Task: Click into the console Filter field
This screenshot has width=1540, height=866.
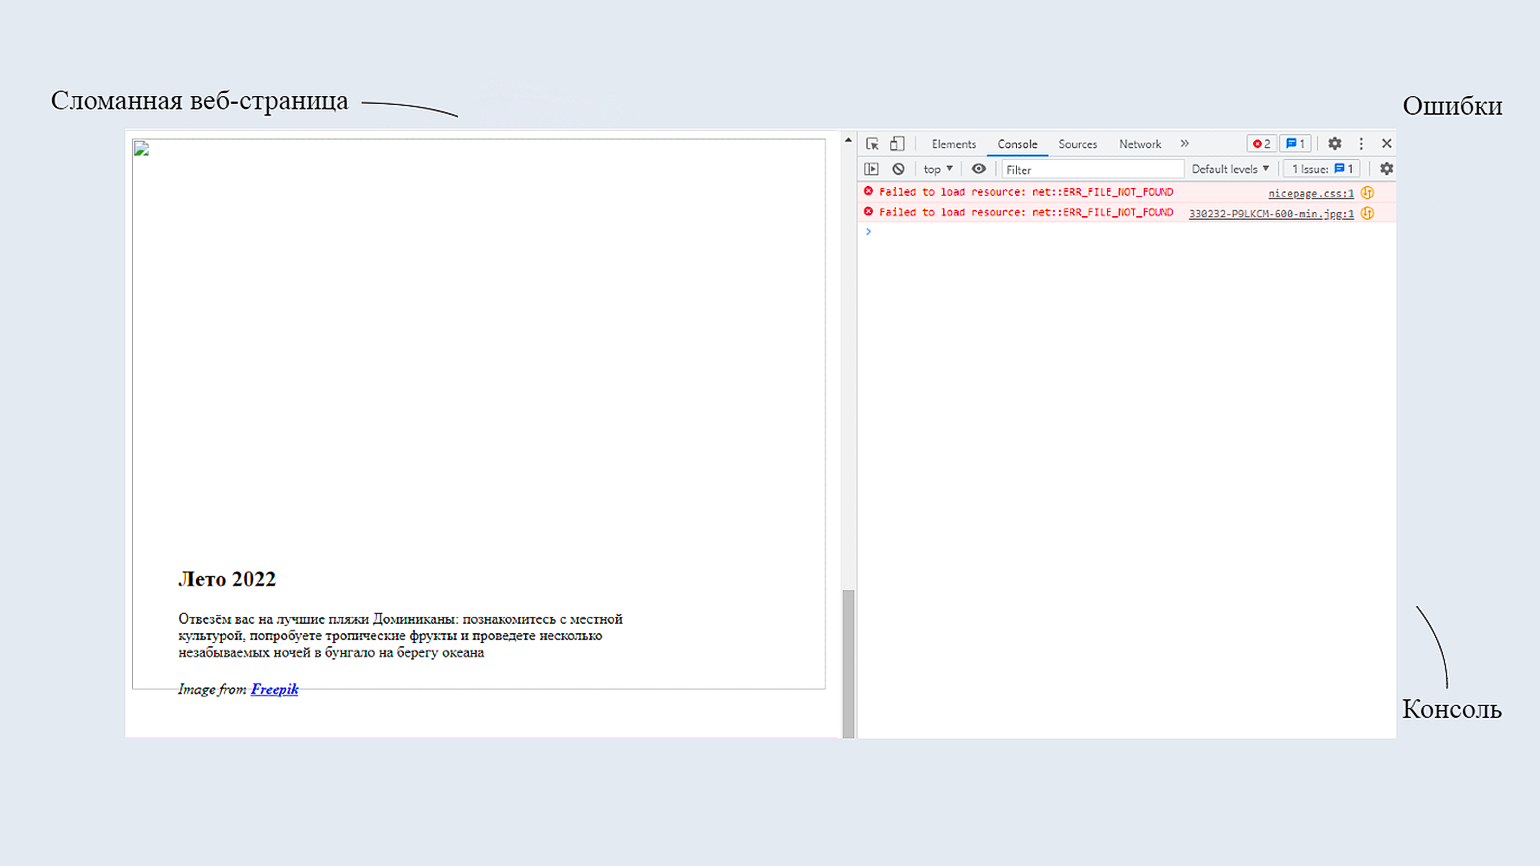Action: pos(1092,170)
